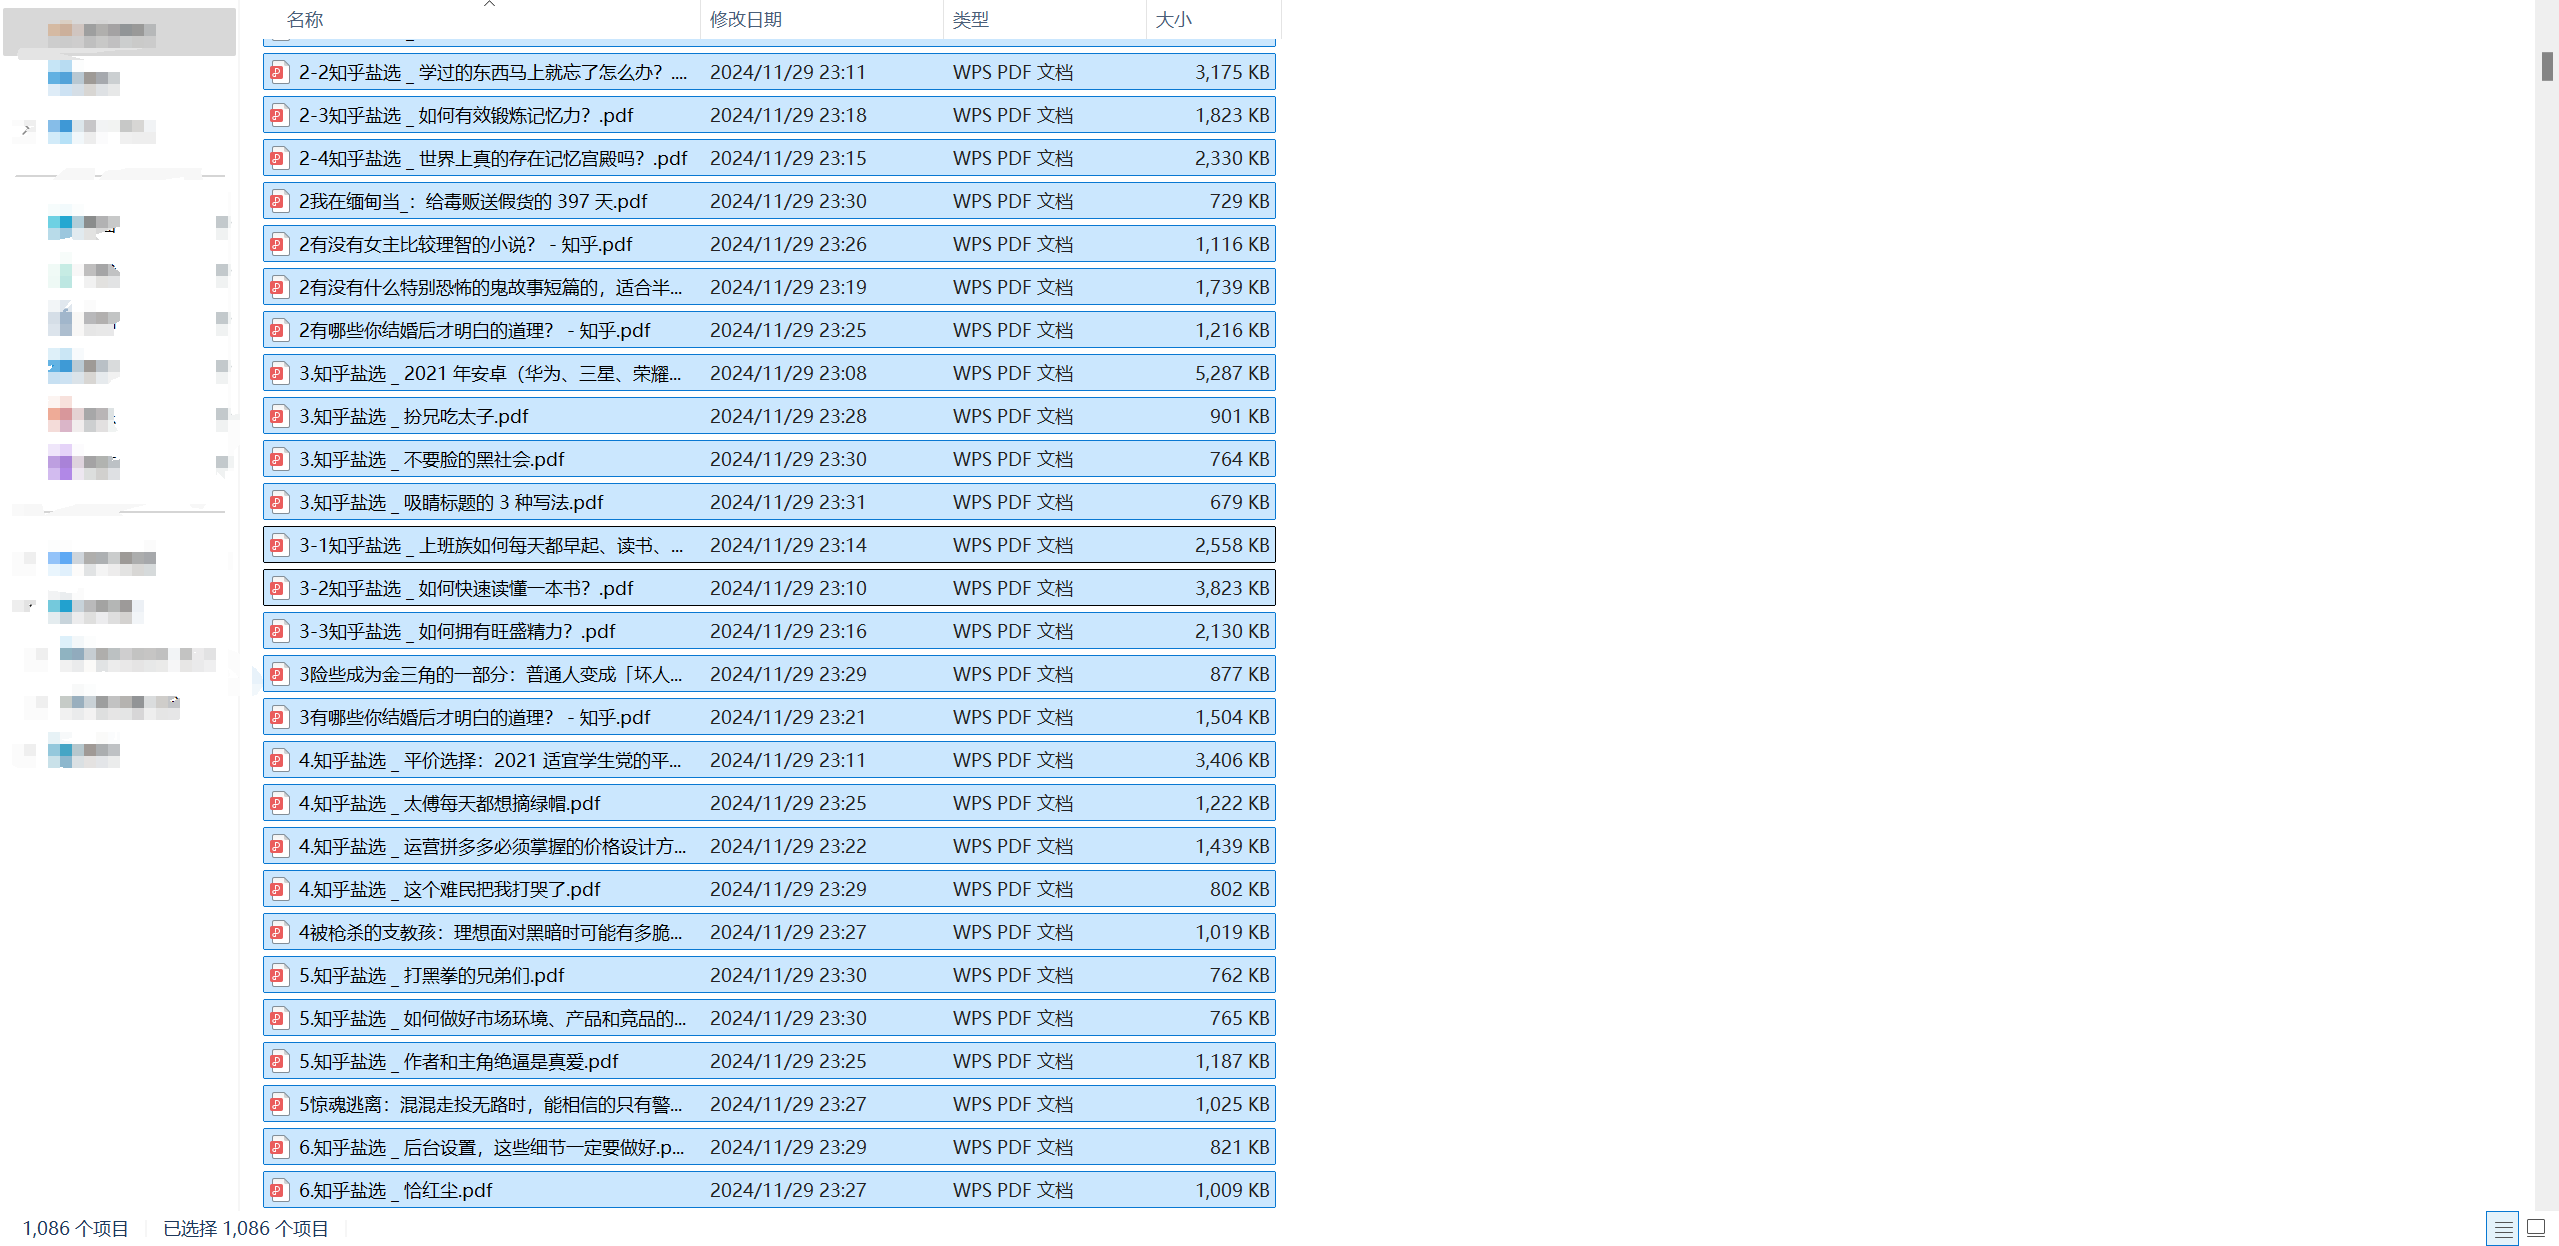The image size is (2559, 1246).
Task: Click PDF icon for 3.知乎盐选_不要脸的黑社会.pdf
Action: pos(279,459)
